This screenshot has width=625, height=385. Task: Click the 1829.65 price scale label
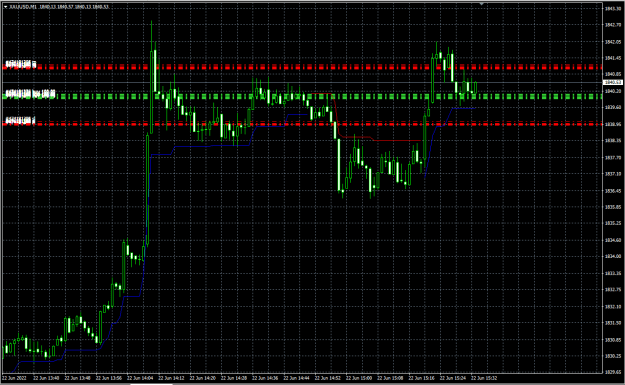pyautogui.click(x=613, y=372)
